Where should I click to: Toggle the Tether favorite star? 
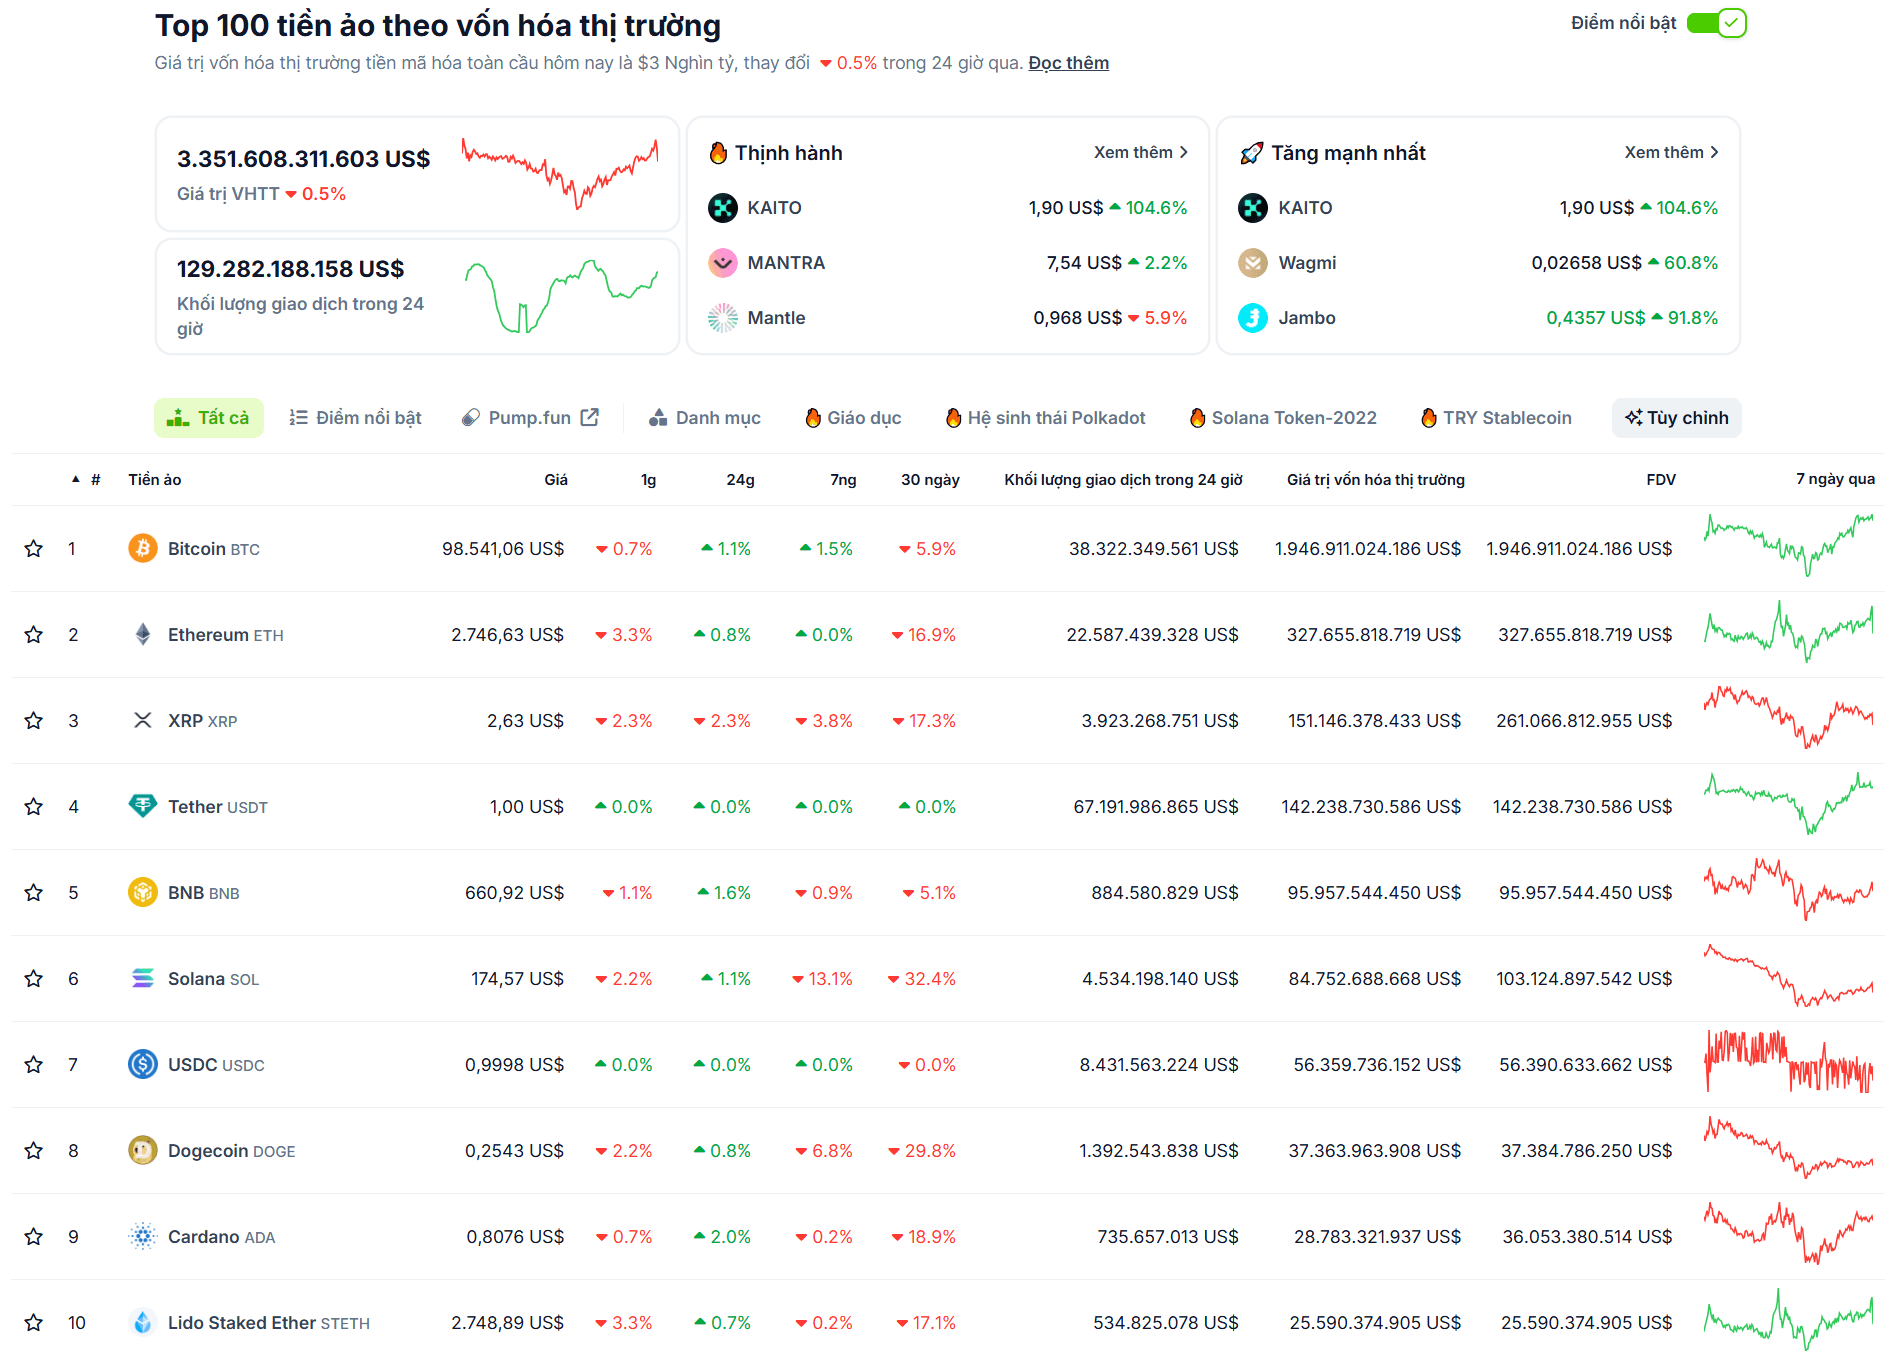coord(34,807)
